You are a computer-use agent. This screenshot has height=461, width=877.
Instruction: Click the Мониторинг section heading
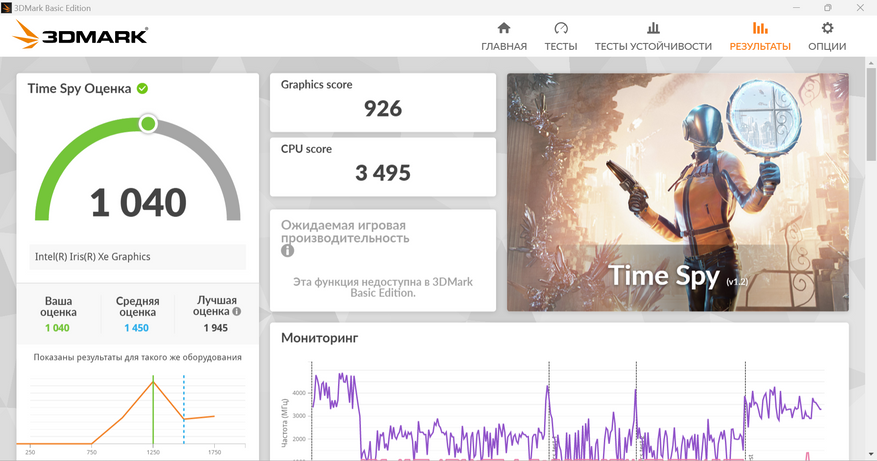pos(319,338)
